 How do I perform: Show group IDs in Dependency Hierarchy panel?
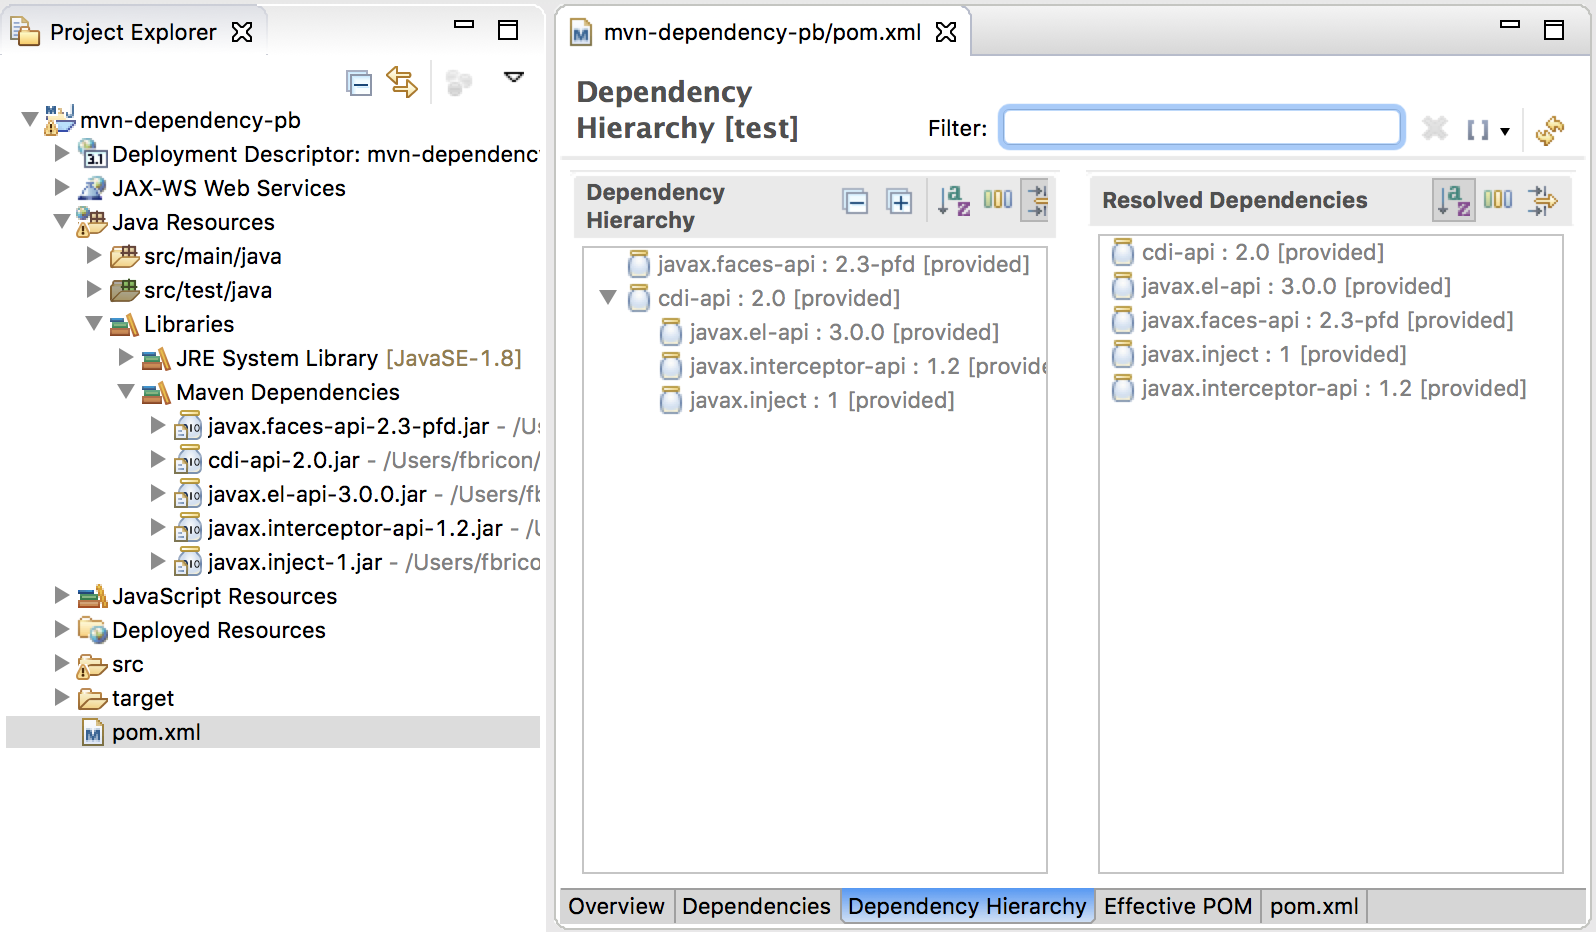(x=997, y=200)
